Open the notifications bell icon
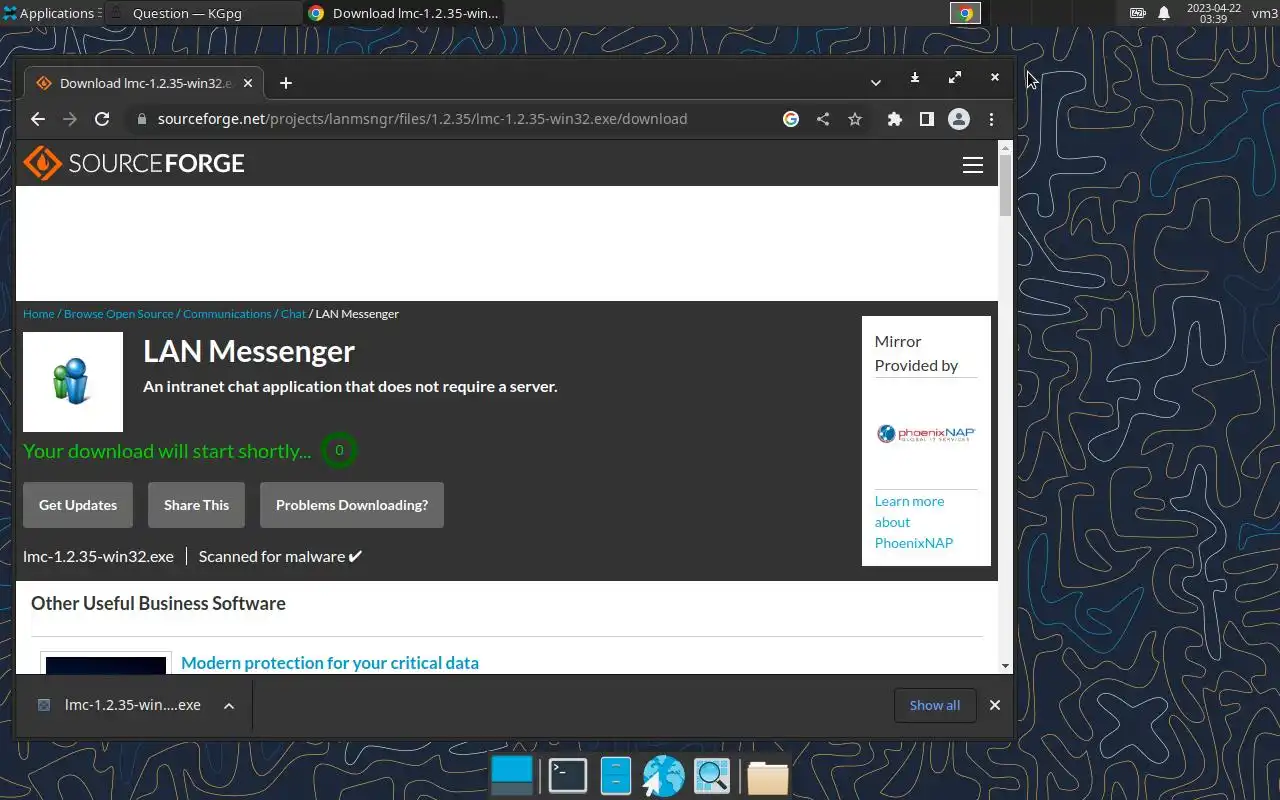Viewport: 1280px width, 800px height. (x=1164, y=13)
